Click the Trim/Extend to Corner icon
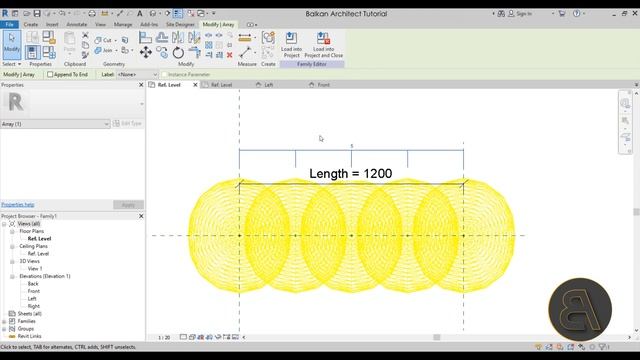 tap(194, 52)
